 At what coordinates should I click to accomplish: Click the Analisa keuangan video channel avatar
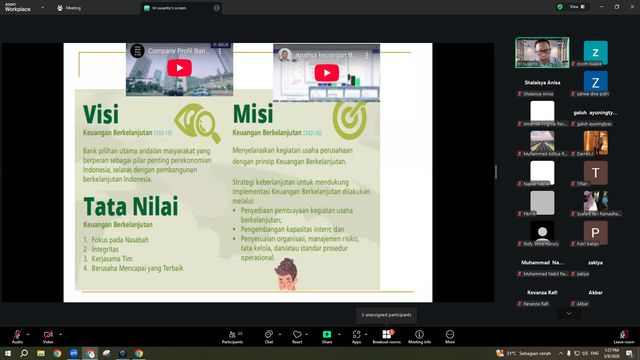click(285, 55)
